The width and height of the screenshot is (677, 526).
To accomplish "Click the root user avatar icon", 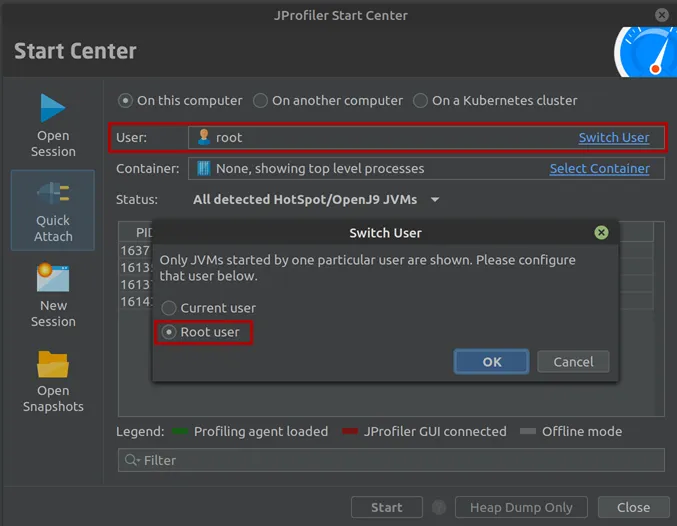I will (x=203, y=137).
